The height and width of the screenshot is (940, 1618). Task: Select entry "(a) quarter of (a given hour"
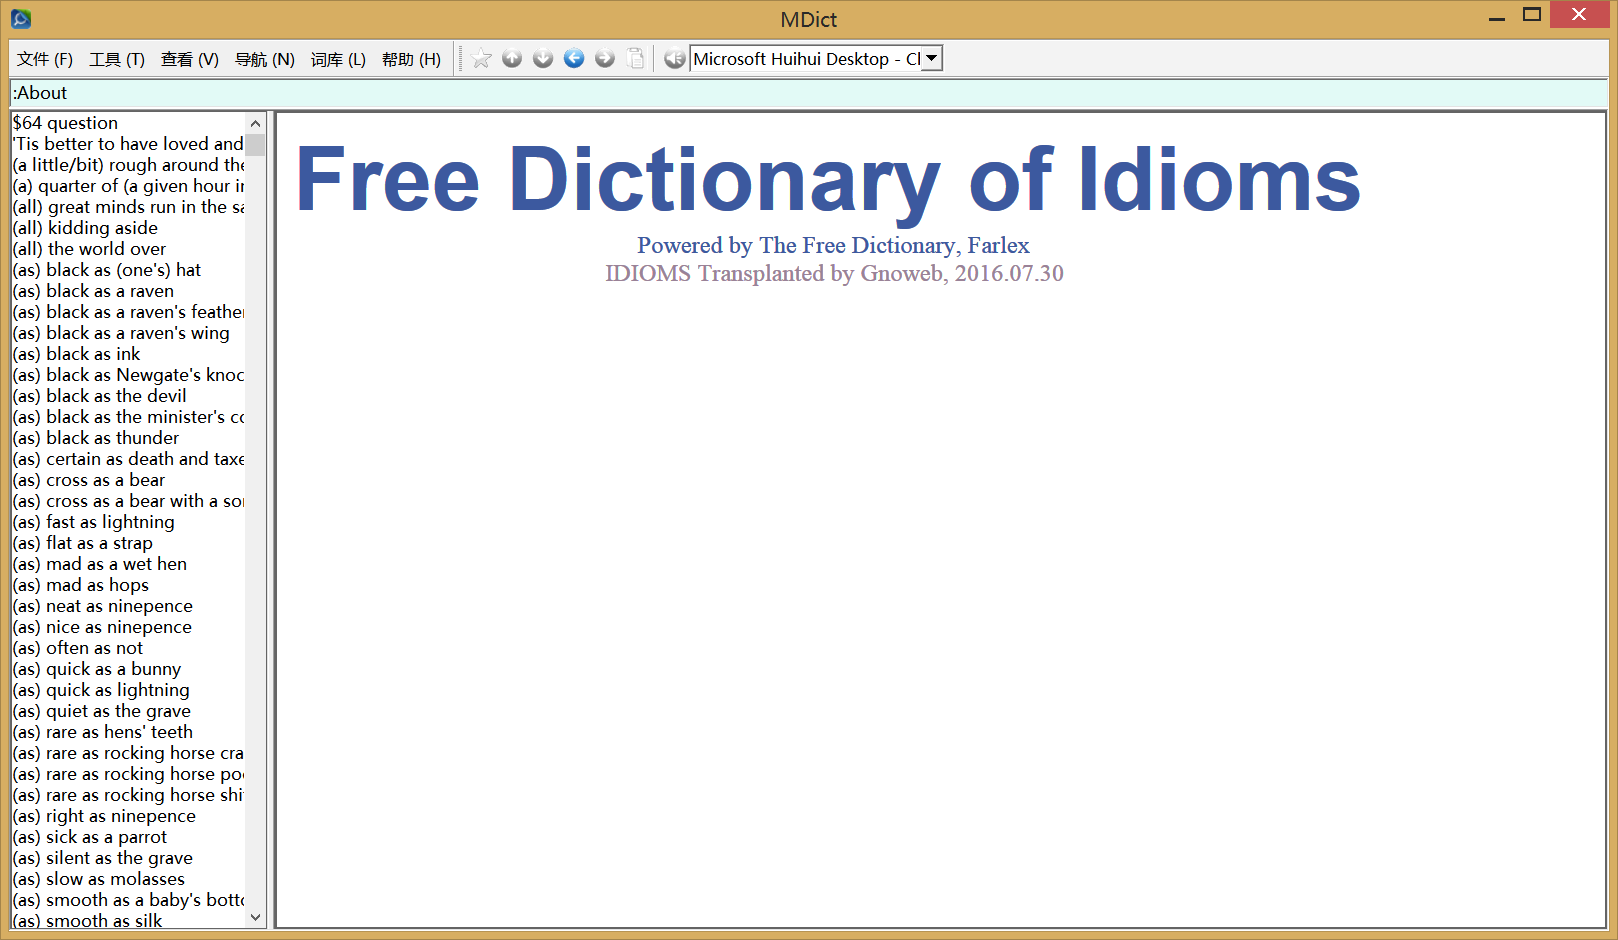[x=128, y=186]
